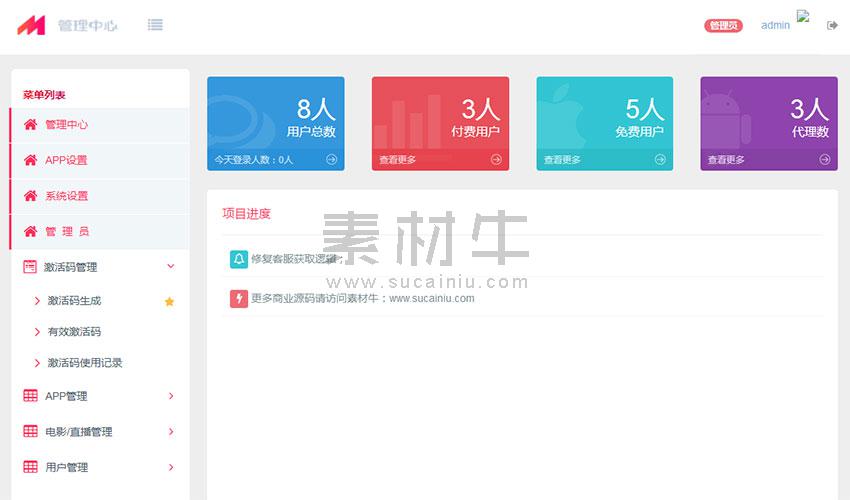Click 5人 免费用户 statistic
The height and width of the screenshot is (500, 850).
tap(640, 117)
